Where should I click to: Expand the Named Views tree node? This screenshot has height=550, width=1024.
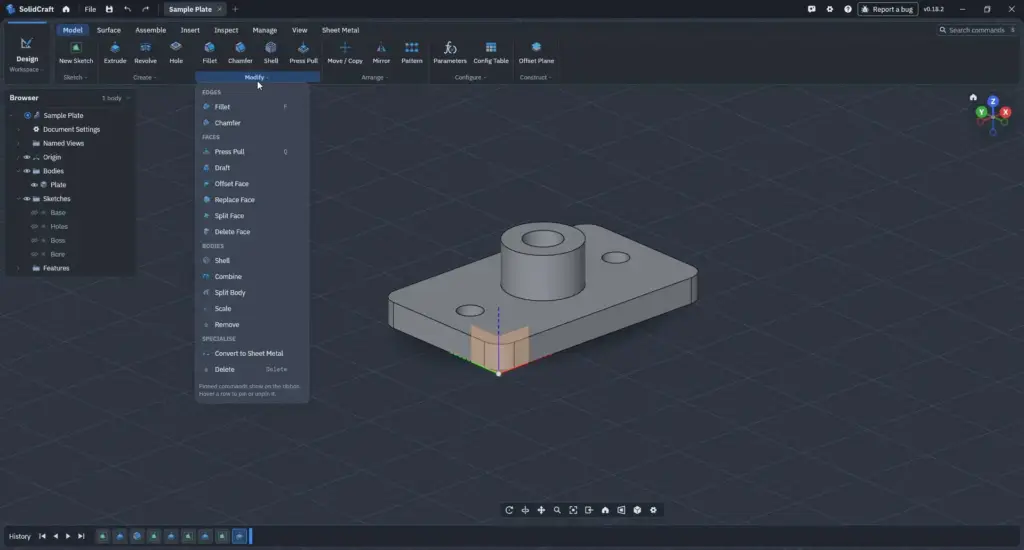click(18, 143)
